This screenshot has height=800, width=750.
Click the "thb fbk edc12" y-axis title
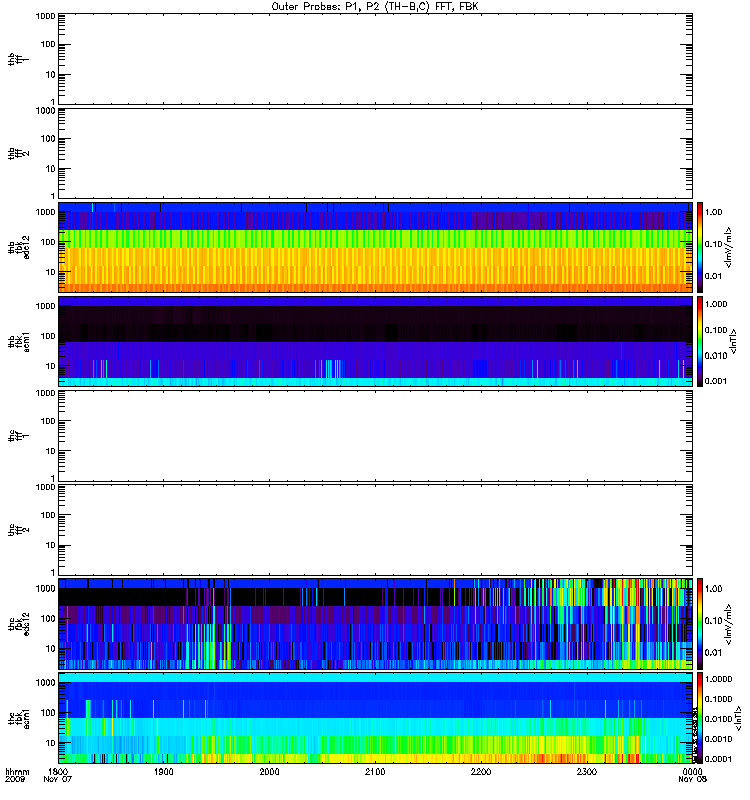click(x=18, y=247)
